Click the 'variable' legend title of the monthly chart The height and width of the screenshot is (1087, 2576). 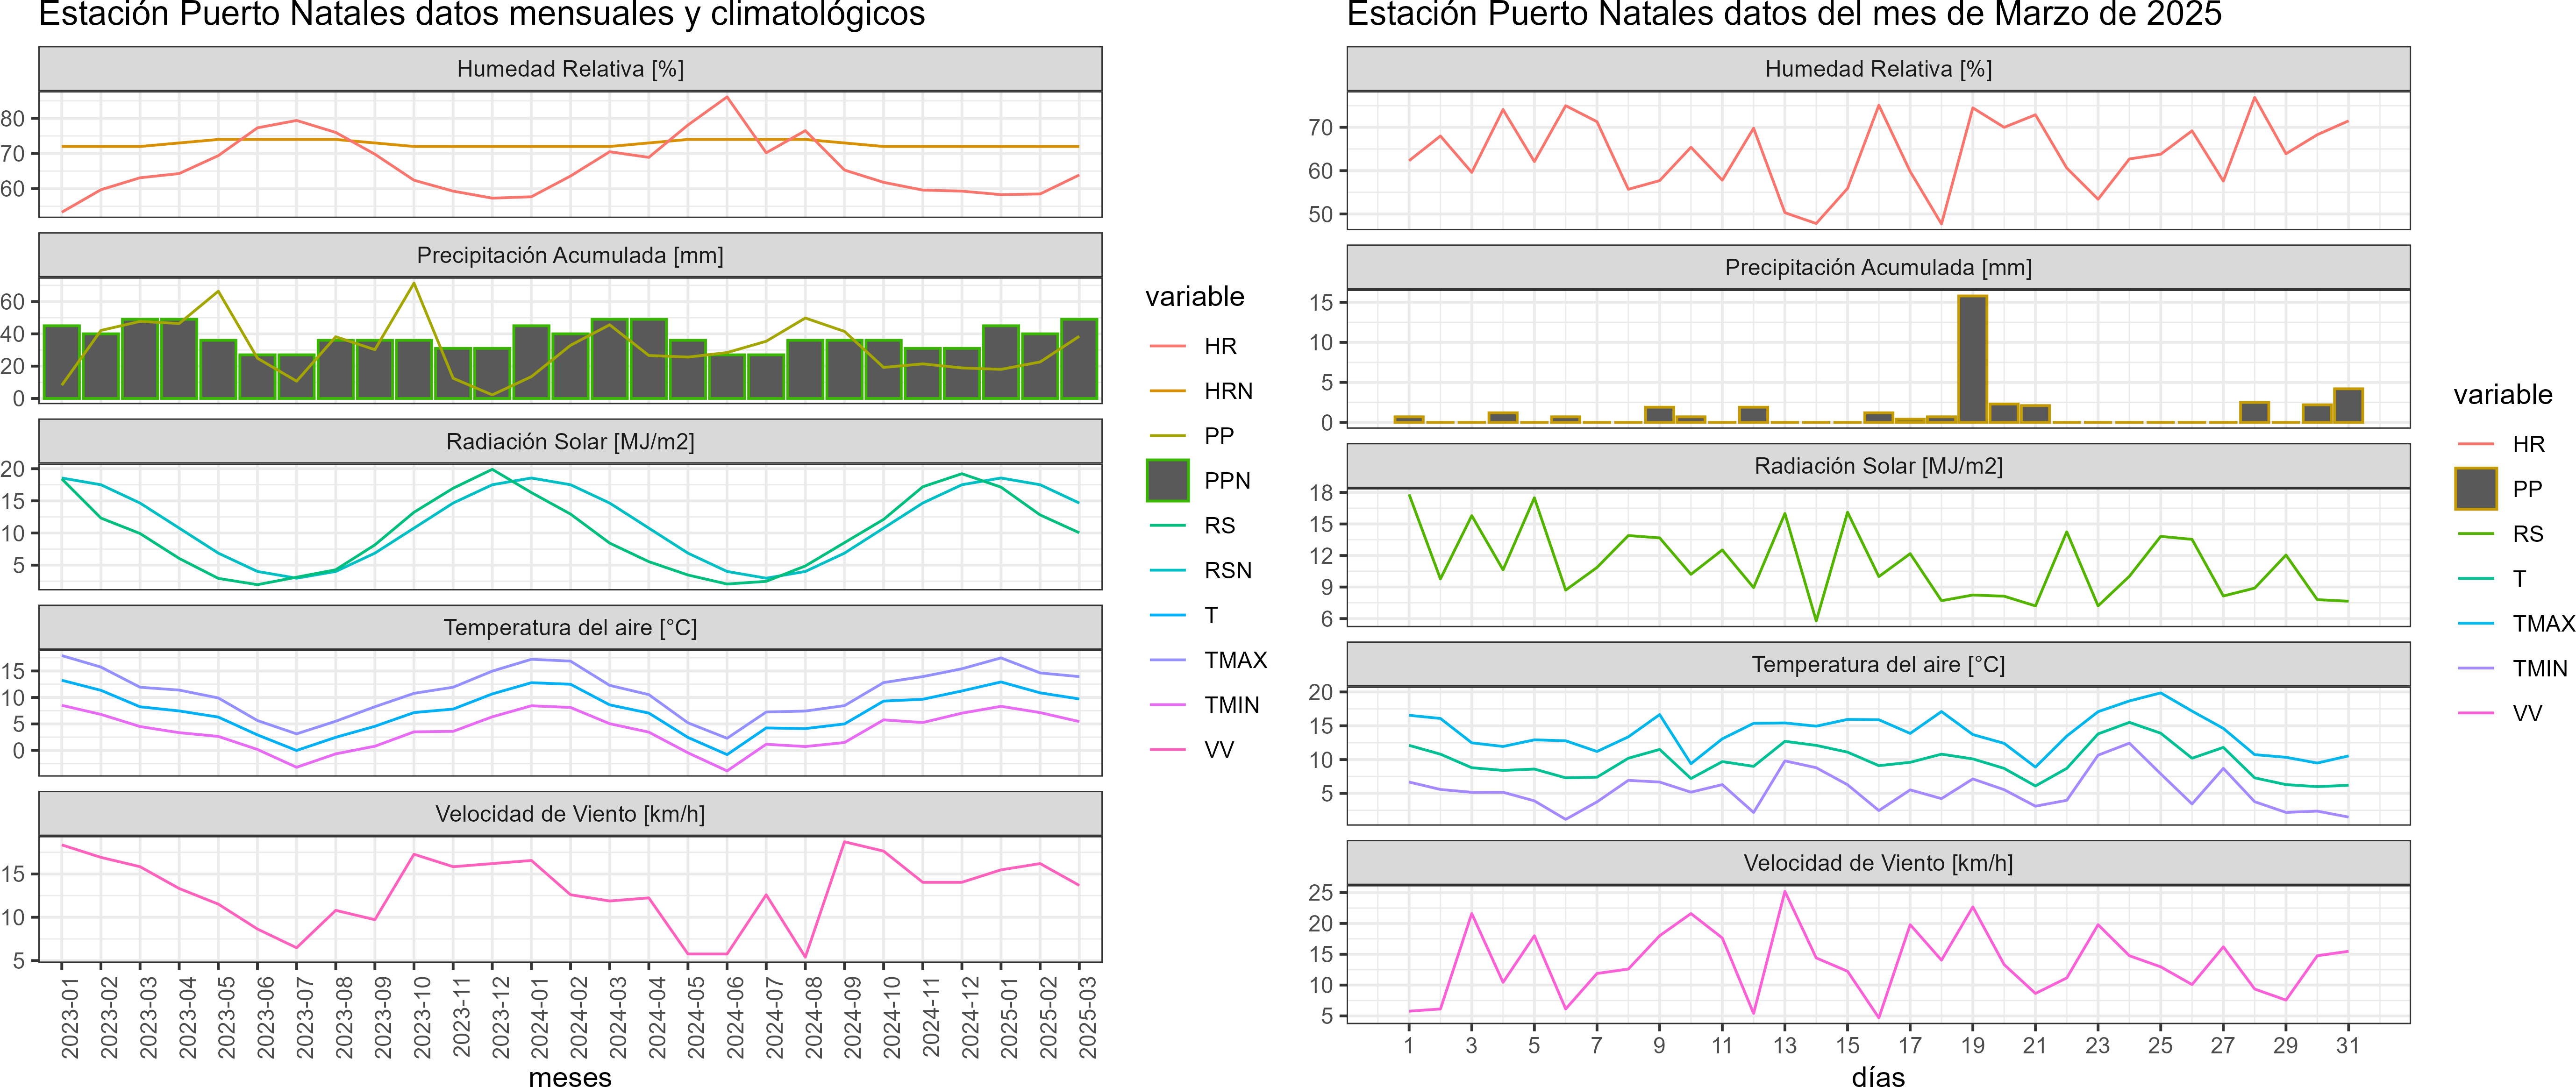point(1195,297)
